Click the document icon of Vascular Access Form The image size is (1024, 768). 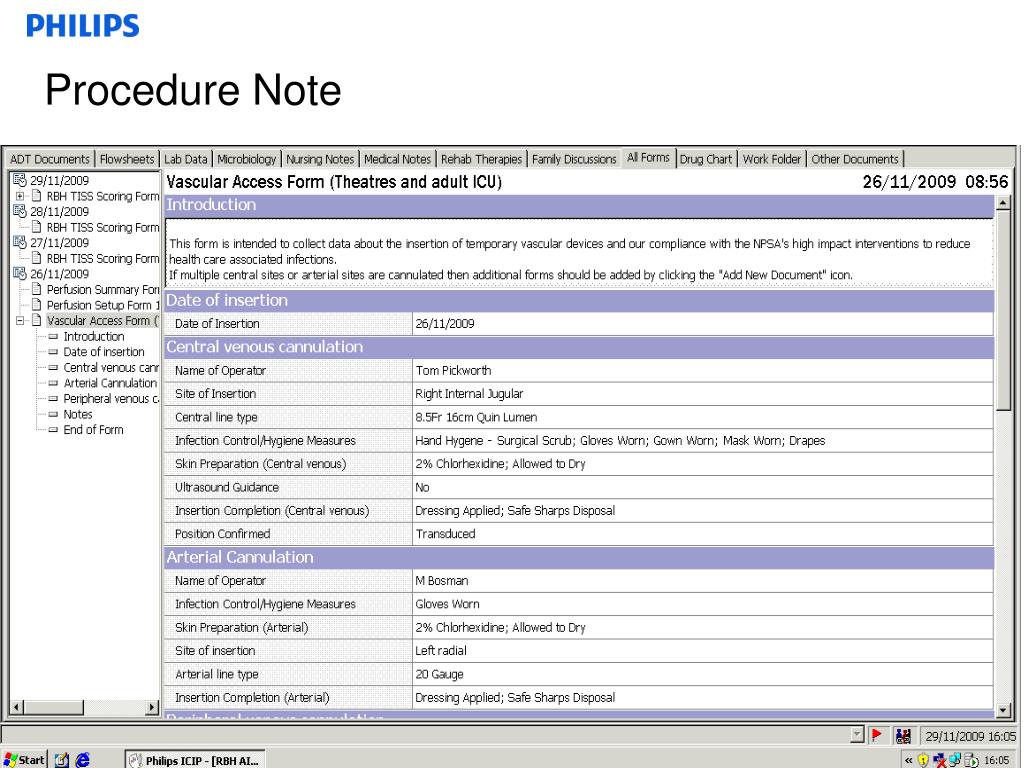[37, 321]
